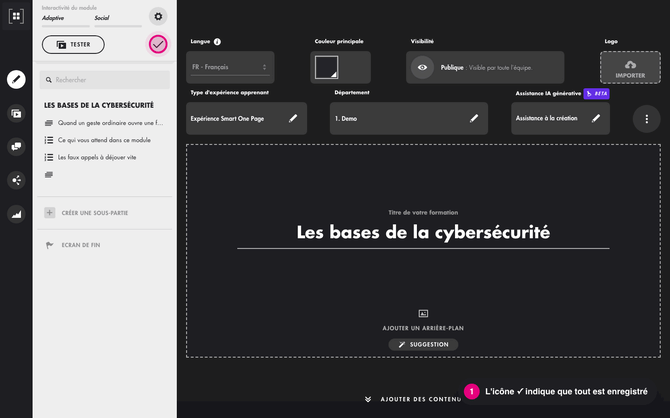The height and width of the screenshot is (418, 670).
Task: Open the Publique visibility selector
Action: click(485, 68)
